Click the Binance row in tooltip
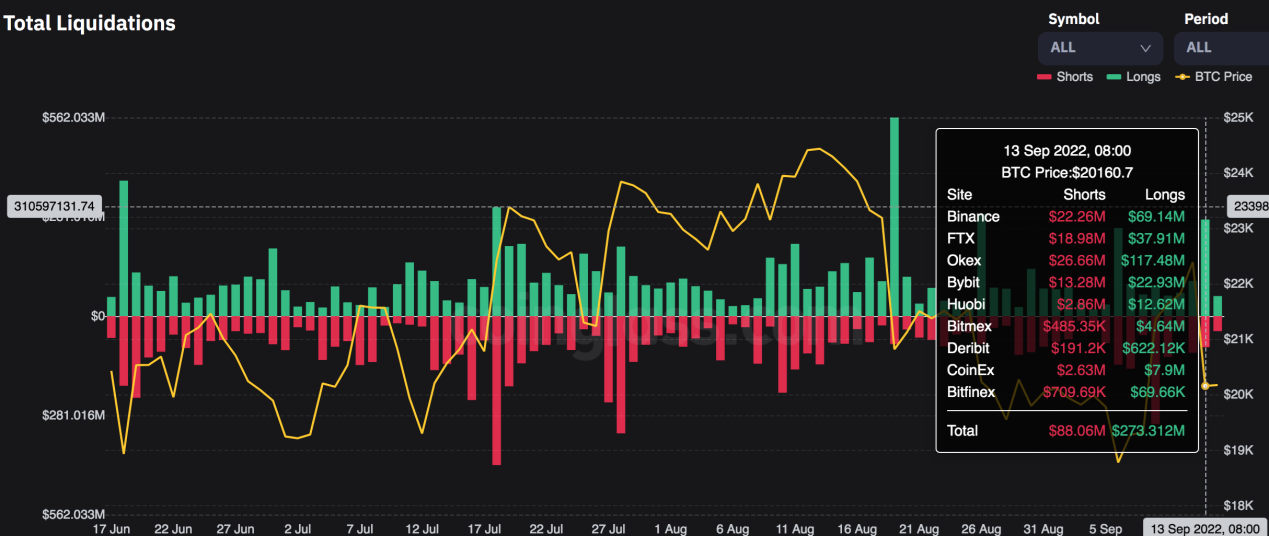The height and width of the screenshot is (536, 1269). coord(1066,216)
